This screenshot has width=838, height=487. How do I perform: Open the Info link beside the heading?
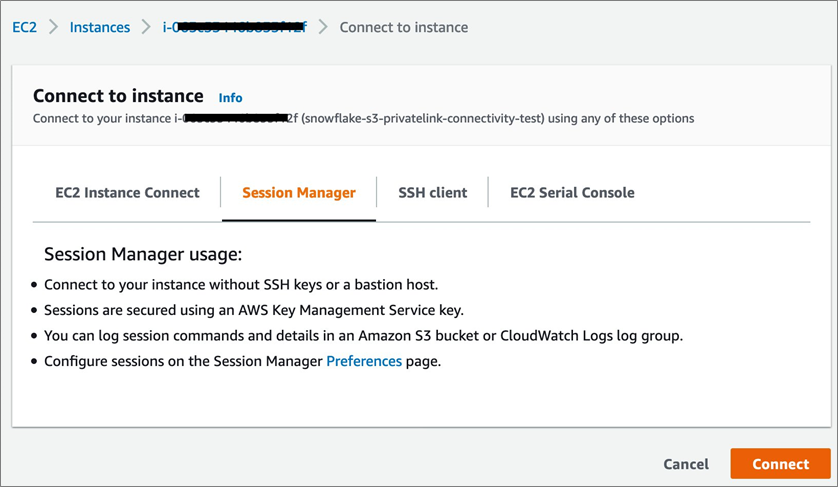point(230,97)
